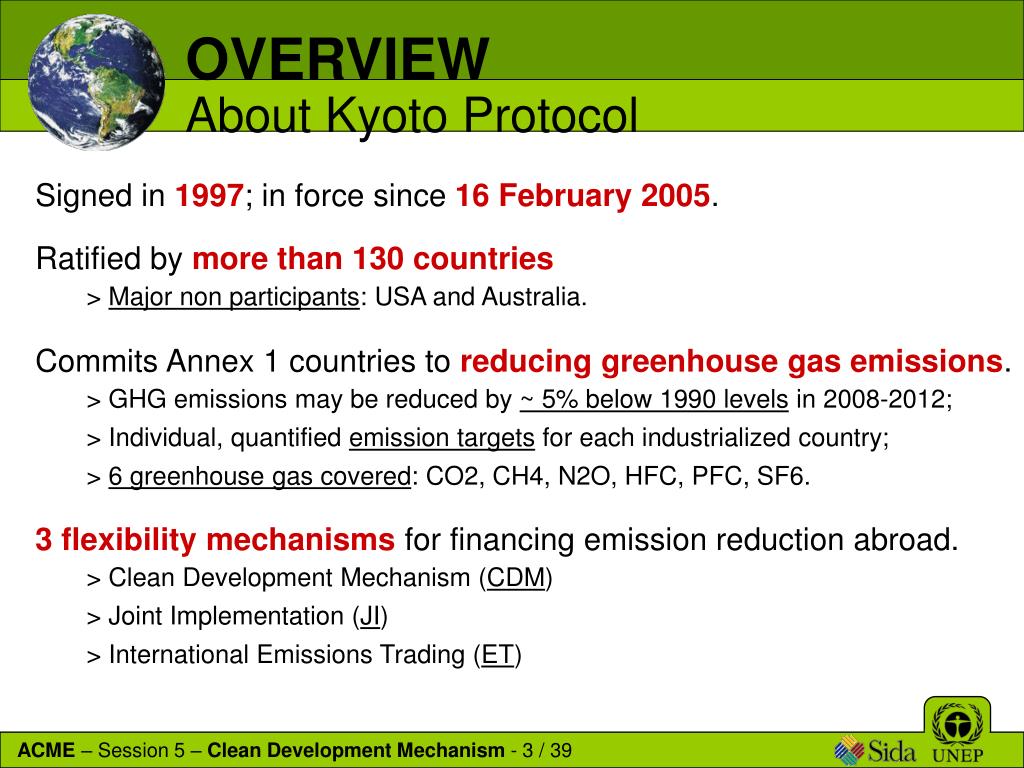Screen dimensions: 1024x768
Task: Click the OVERVIEW heading
Action: click(337, 59)
